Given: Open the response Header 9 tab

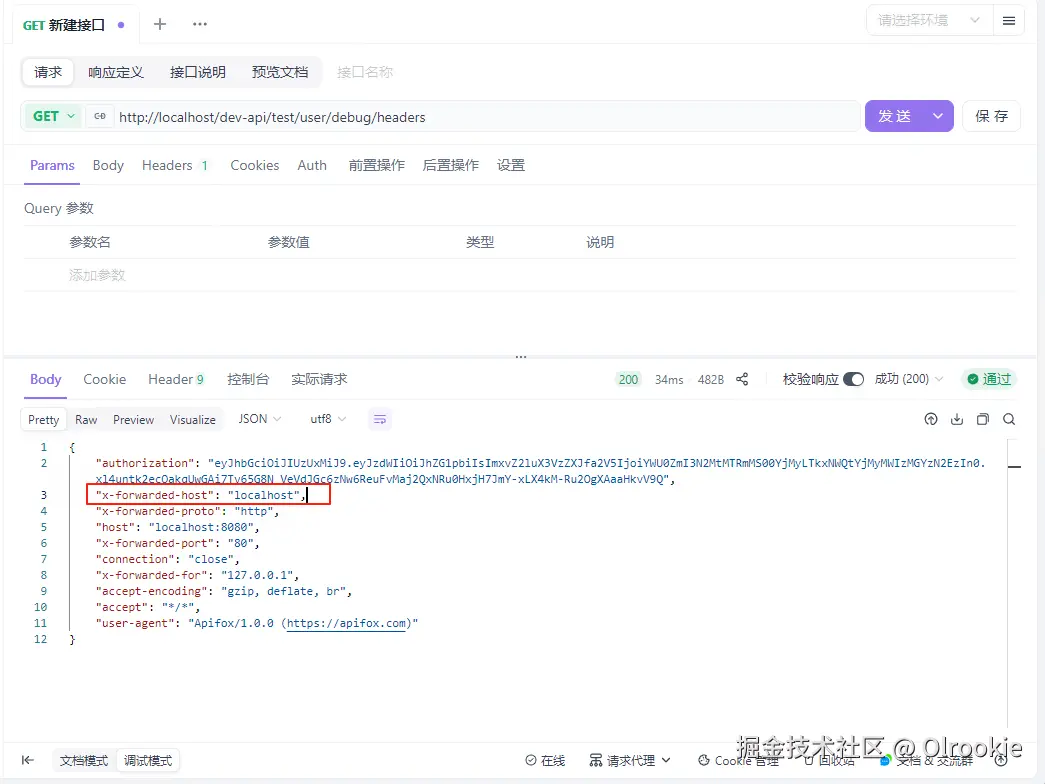Looking at the screenshot, I should click(x=176, y=379).
